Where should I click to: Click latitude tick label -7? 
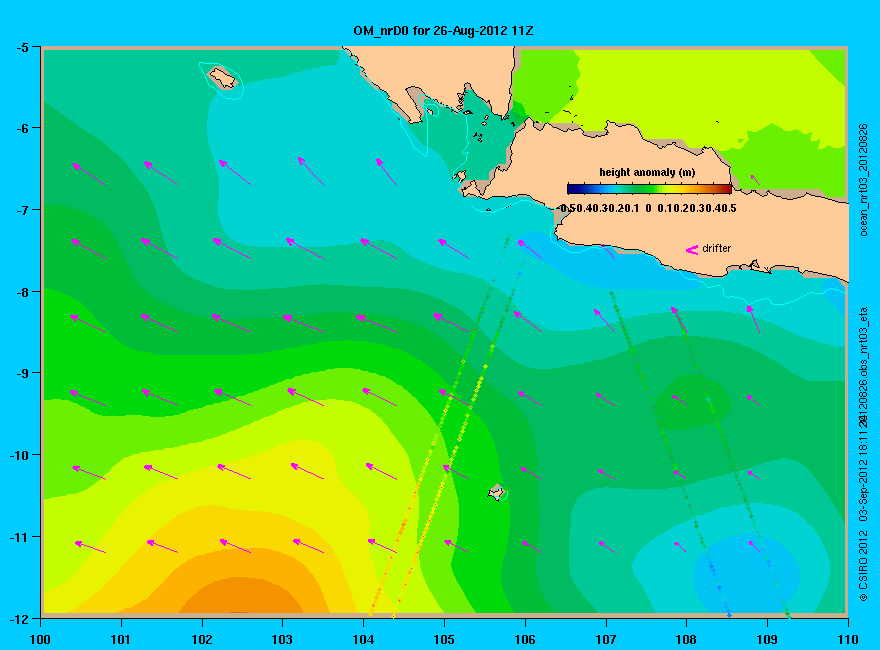coord(22,210)
